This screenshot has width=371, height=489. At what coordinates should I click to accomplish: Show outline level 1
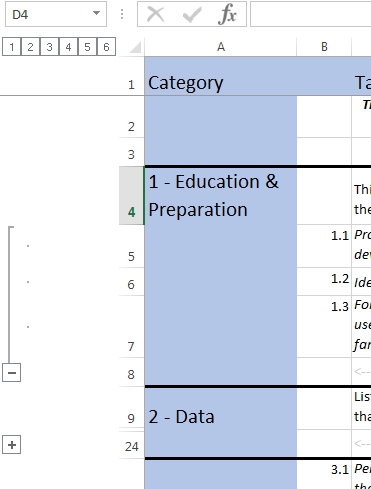click(12, 47)
